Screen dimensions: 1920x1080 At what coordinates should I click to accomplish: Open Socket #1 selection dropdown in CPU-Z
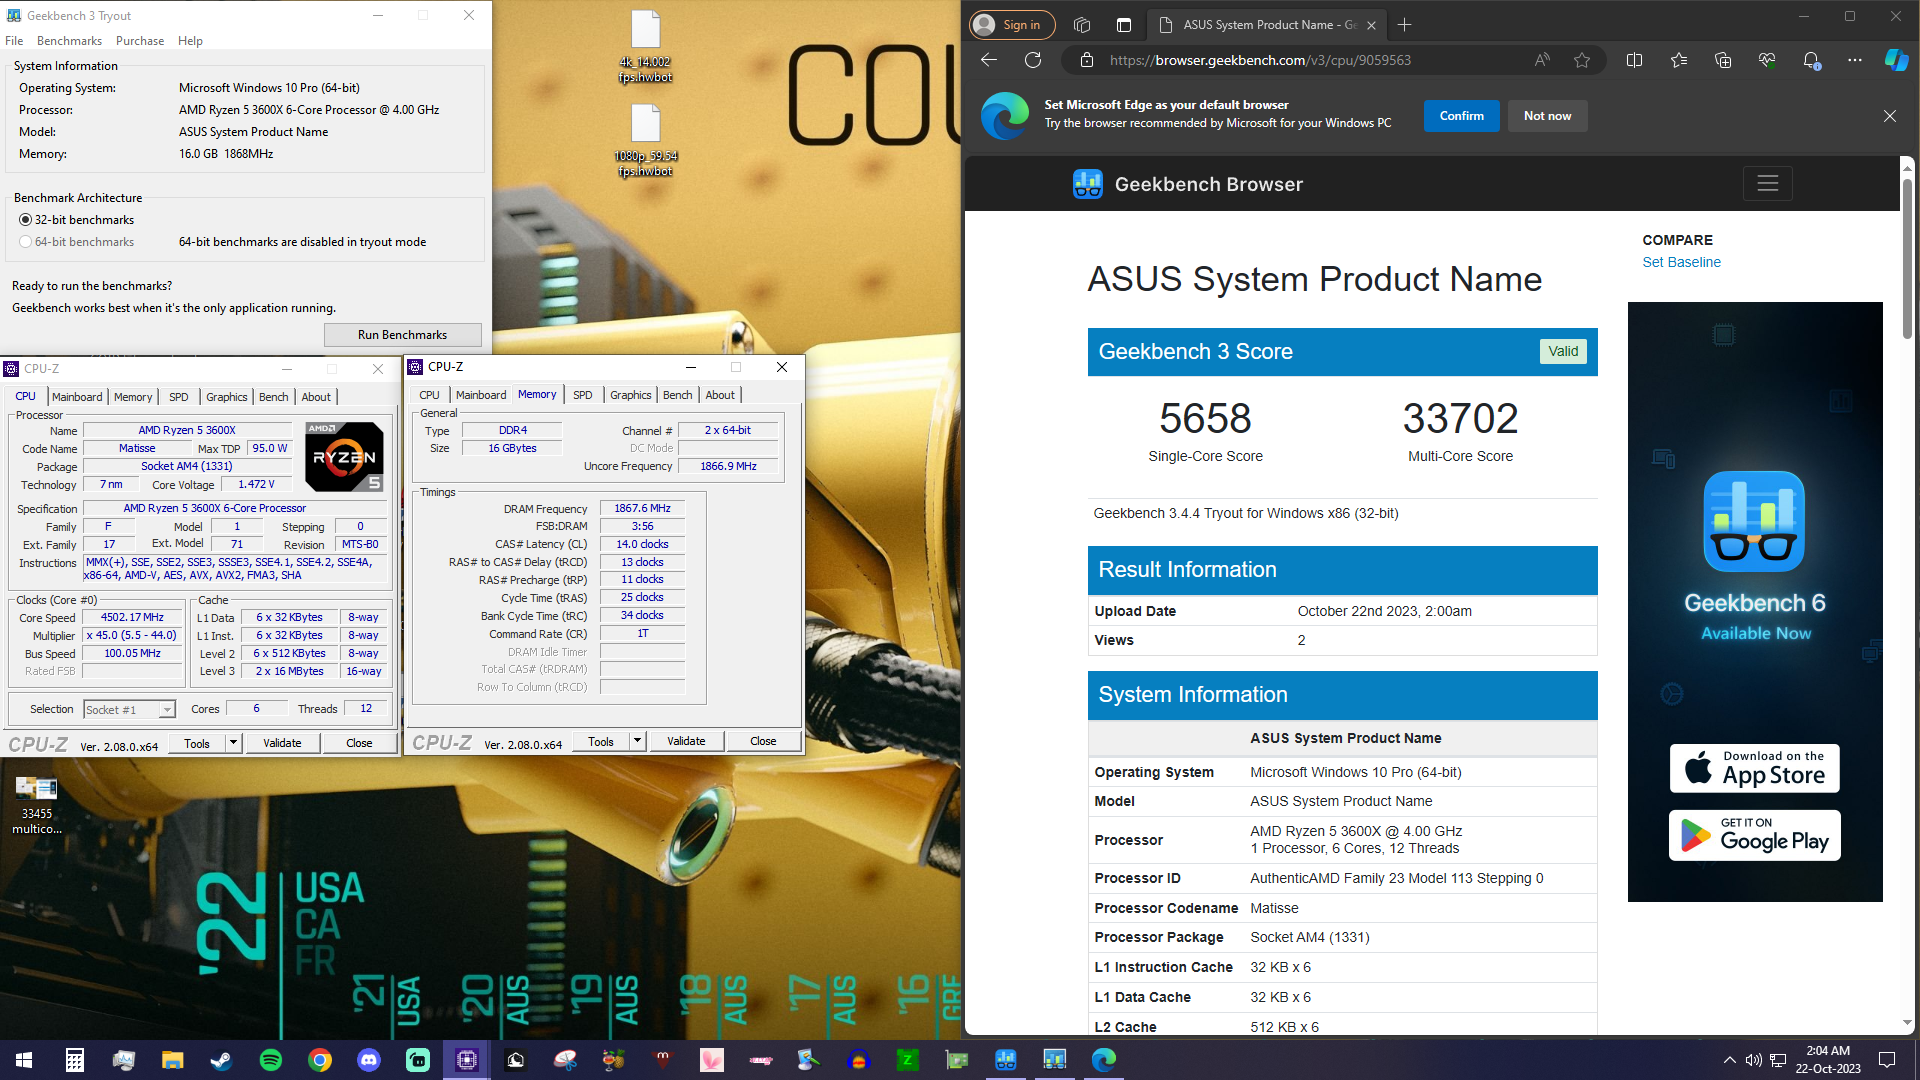point(129,709)
